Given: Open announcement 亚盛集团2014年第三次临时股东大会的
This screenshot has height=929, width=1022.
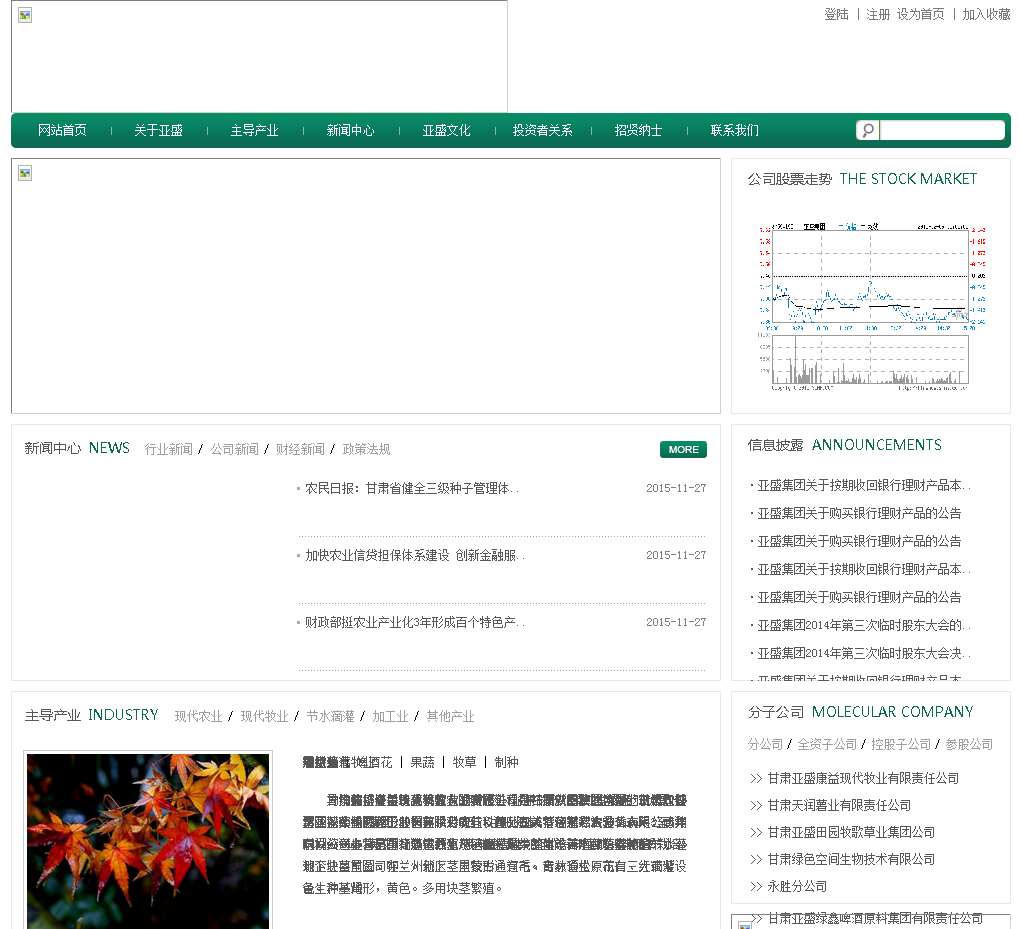Looking at the screenshot, I should (864, 625).
